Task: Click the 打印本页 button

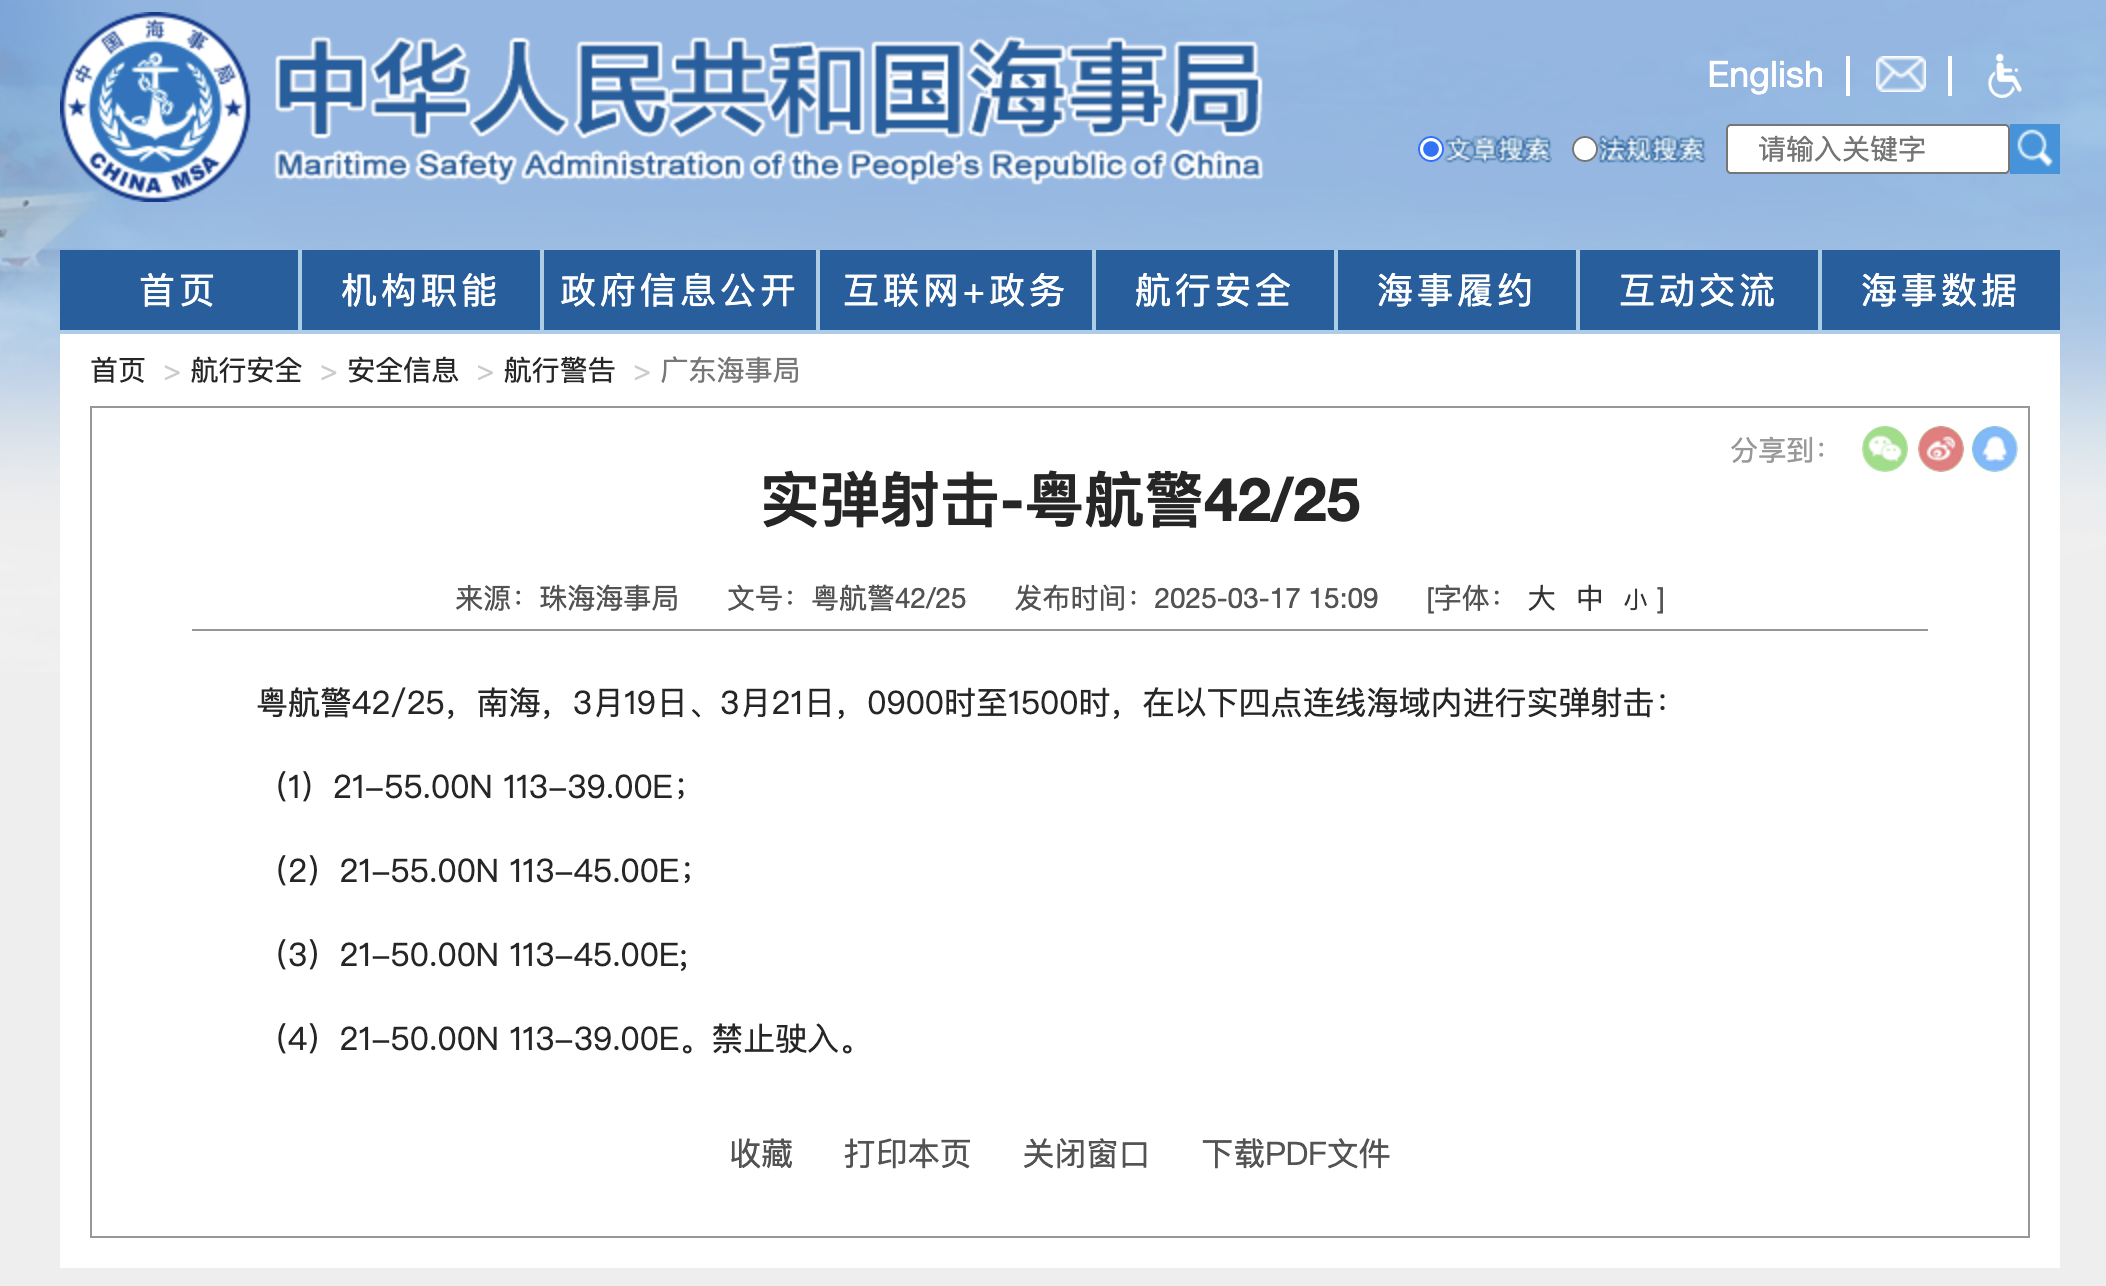Action: point(907,1154)
